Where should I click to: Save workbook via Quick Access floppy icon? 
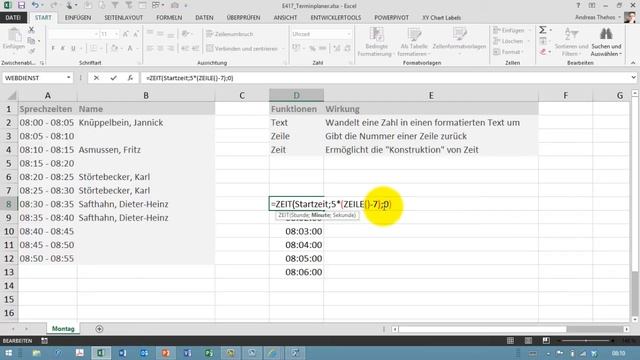coord(21,5)
